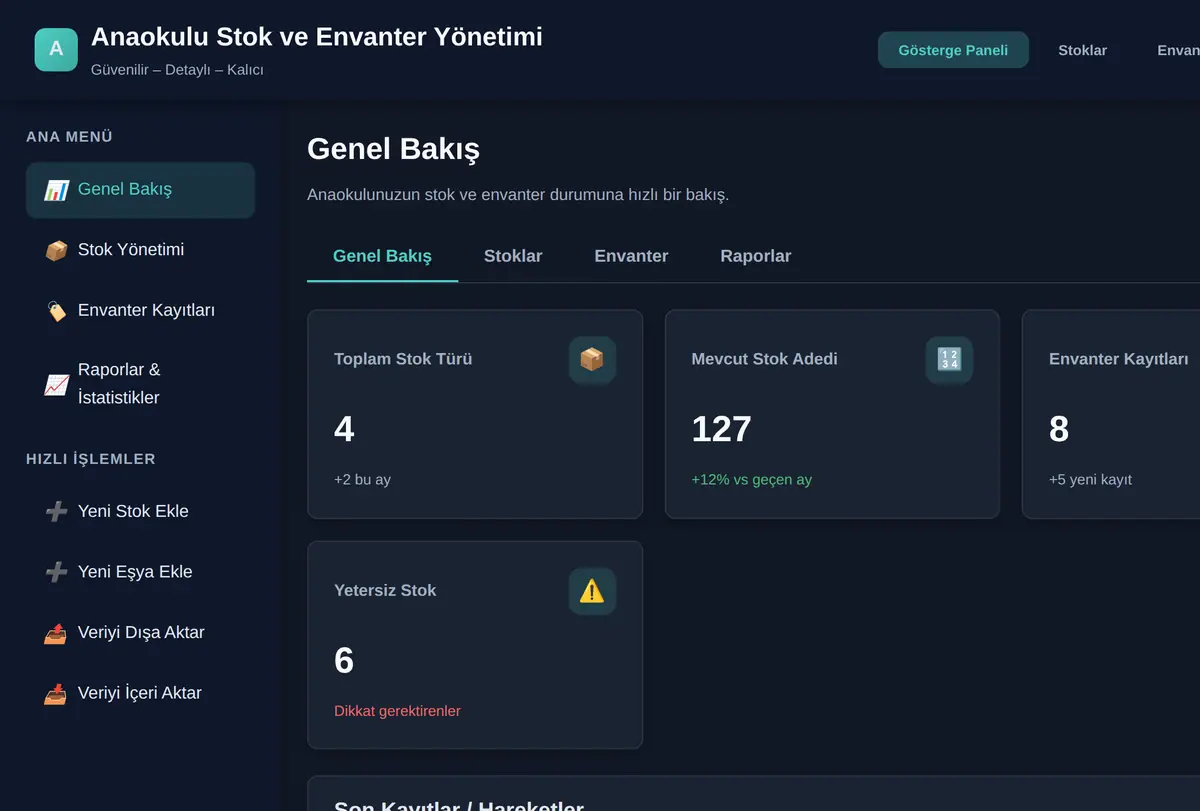1200x811 pixels.
Task: Click the "Güvenilir – Detaylı – Kalıcı" tagline
Action: [x=177, y=70]
